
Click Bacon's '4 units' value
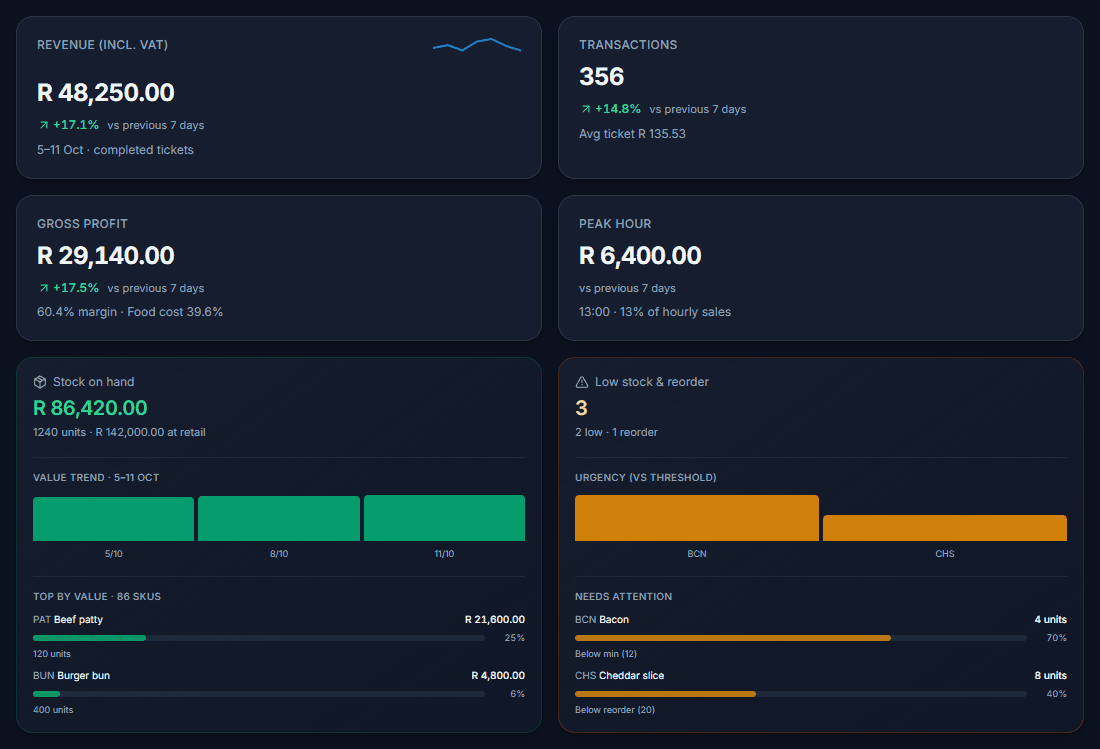pos(1050,620)
